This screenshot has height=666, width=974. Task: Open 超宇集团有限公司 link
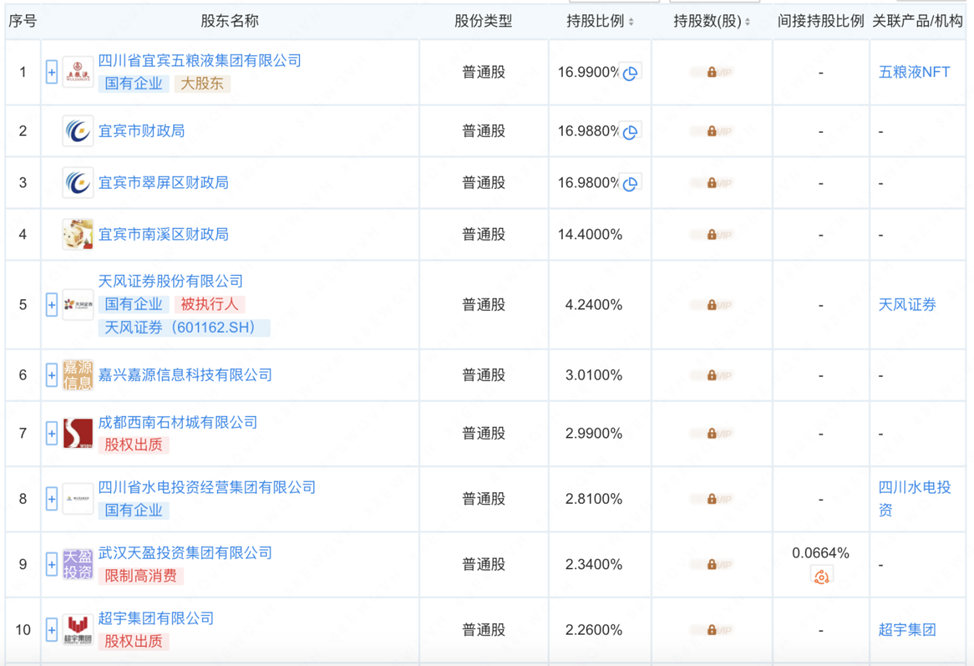[156, 618]
